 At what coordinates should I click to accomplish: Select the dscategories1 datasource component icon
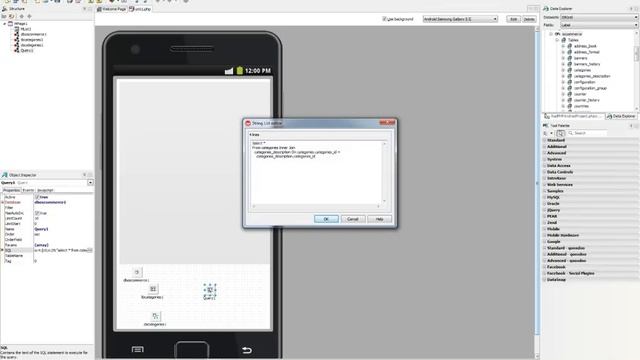(155, 316)
